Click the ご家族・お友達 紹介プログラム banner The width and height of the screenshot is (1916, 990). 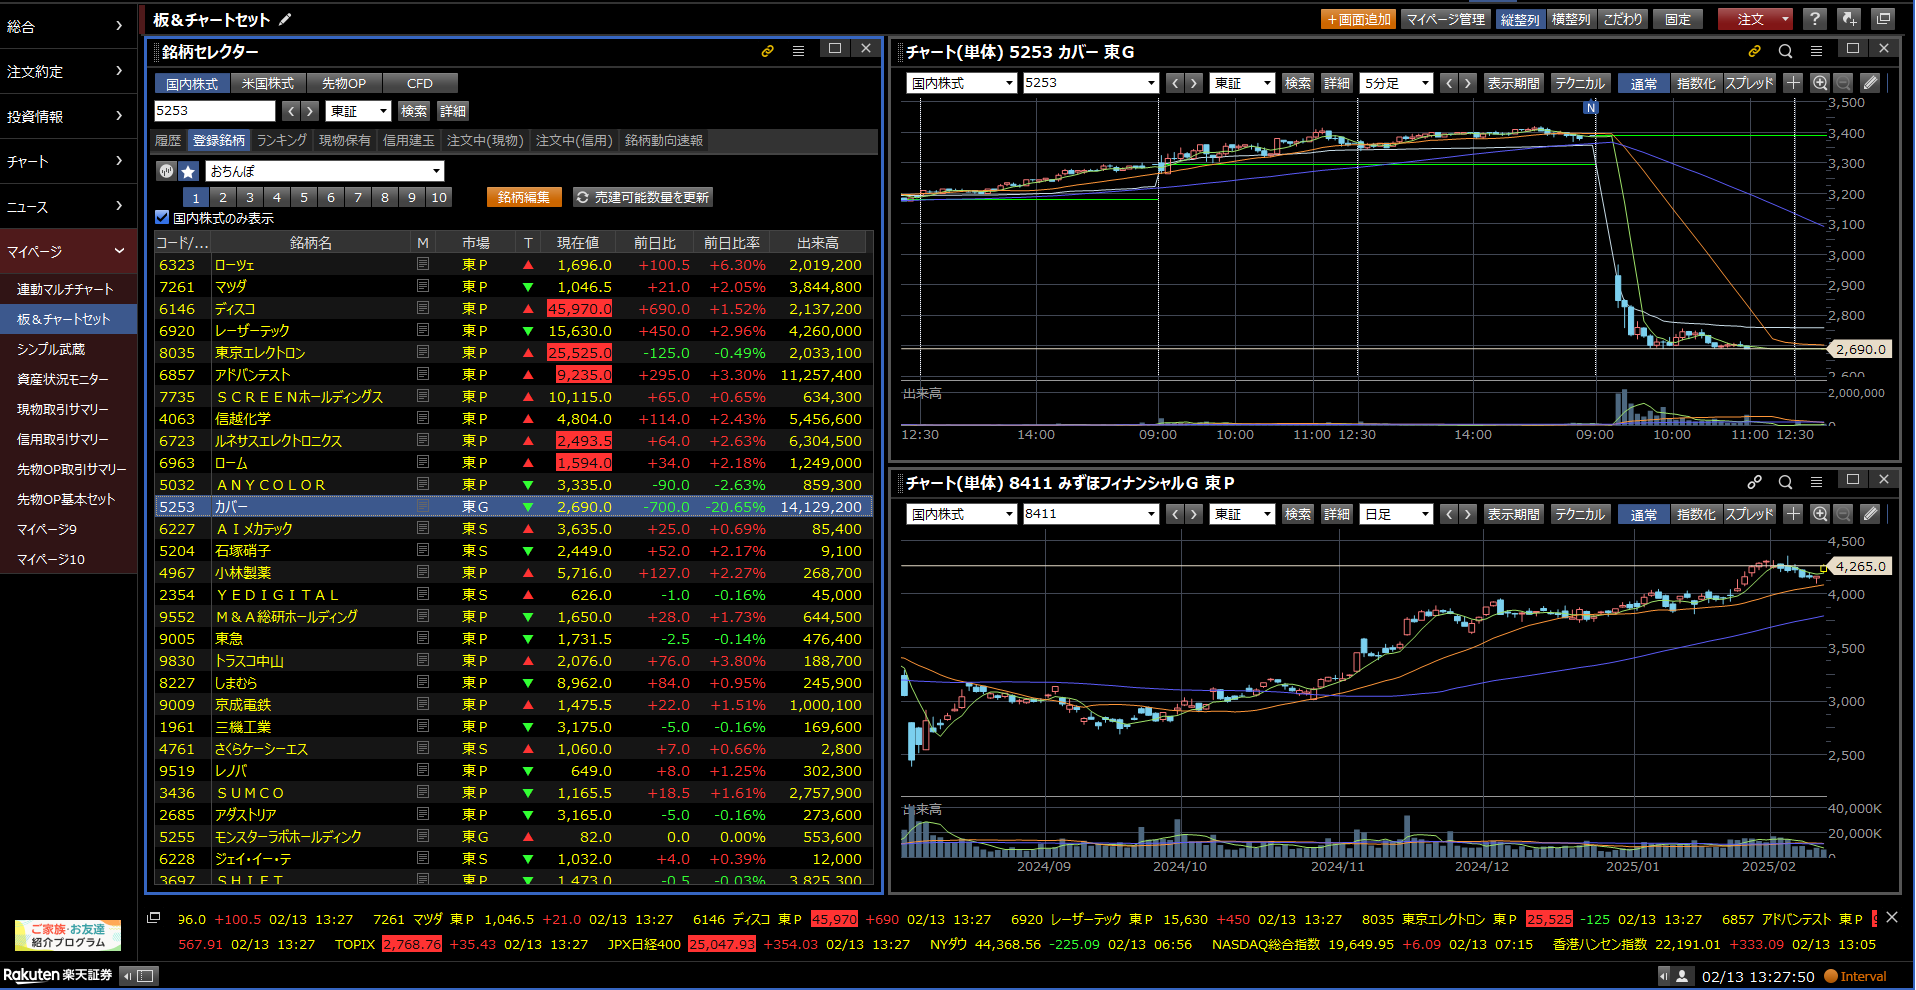point(68,935)
